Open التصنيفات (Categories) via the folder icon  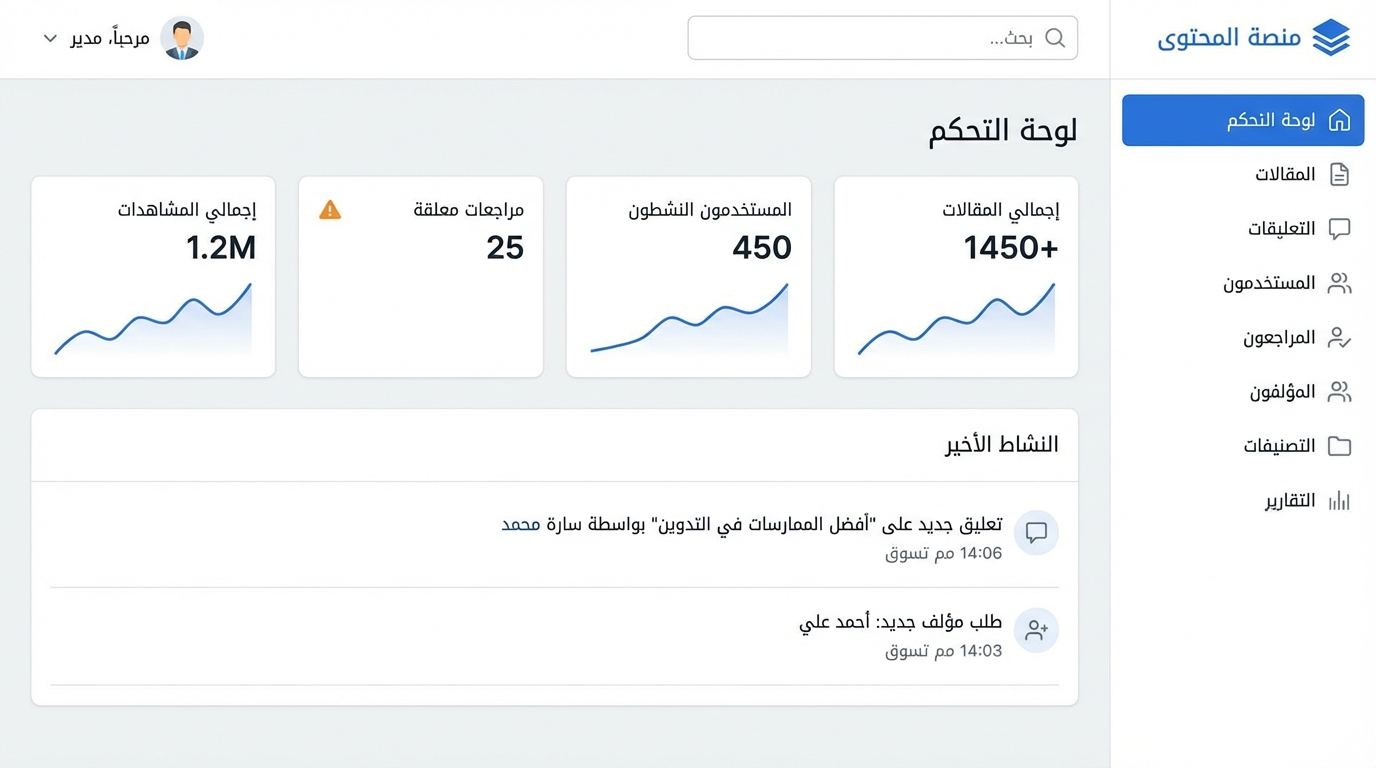(1340, 446)
